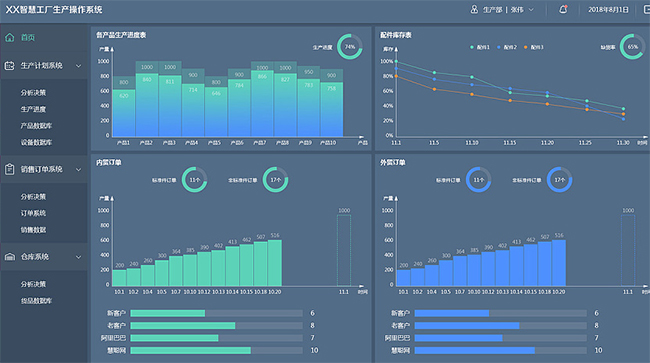Viewport: 650px width, 363px height.
Task: Click the 阿里巴巴 label in 内贸订单
Action: click(x=113, y=338)
